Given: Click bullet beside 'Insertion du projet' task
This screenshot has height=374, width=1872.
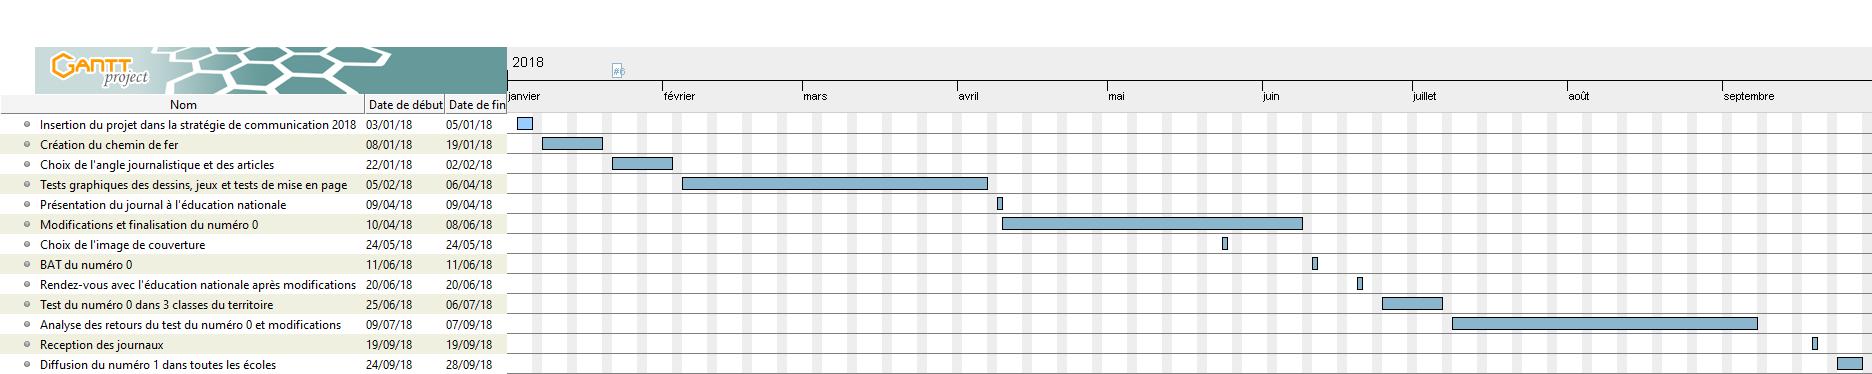Looking at the screenshot, I should [x=27, y=125].
